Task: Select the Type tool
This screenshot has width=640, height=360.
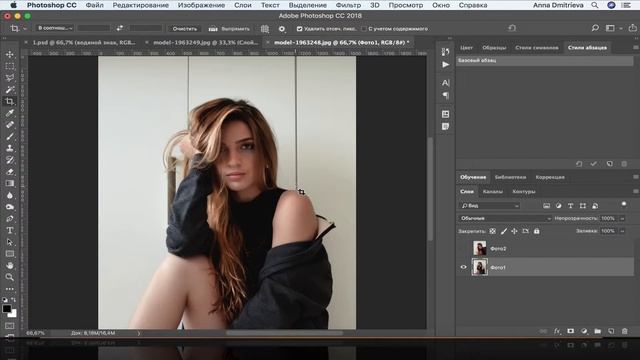Action: 10,230
